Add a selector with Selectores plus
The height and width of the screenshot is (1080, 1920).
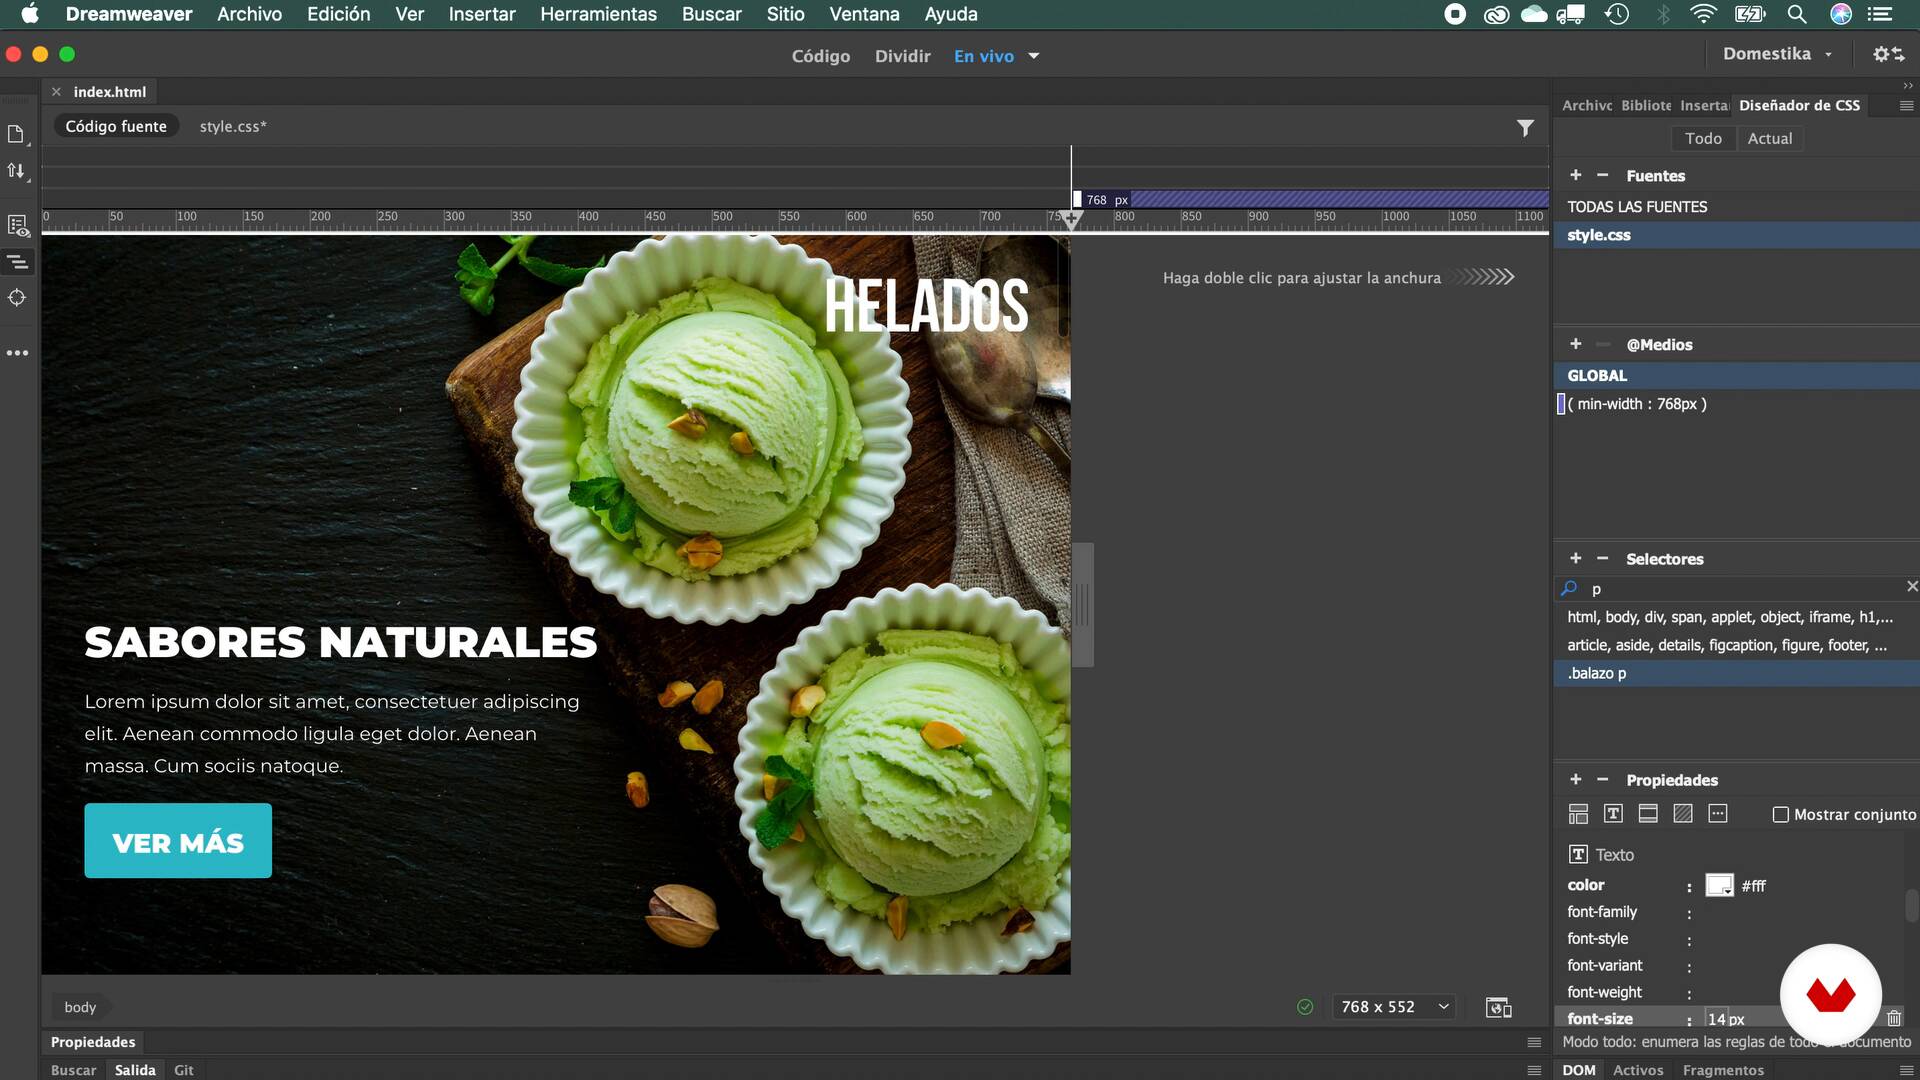click(x=1576, y=558)
